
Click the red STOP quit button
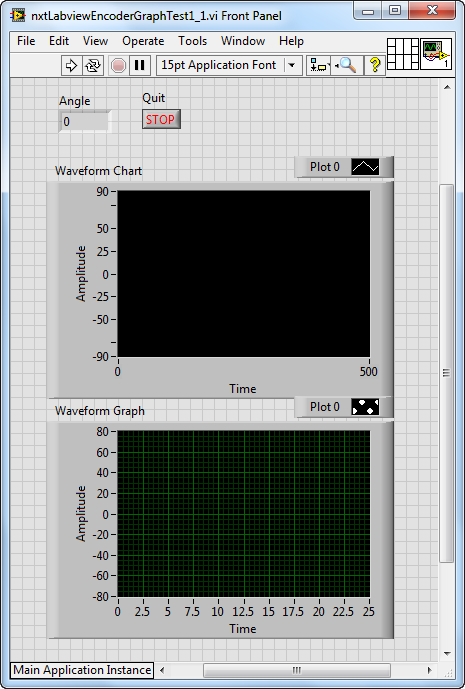click(161, 119)
